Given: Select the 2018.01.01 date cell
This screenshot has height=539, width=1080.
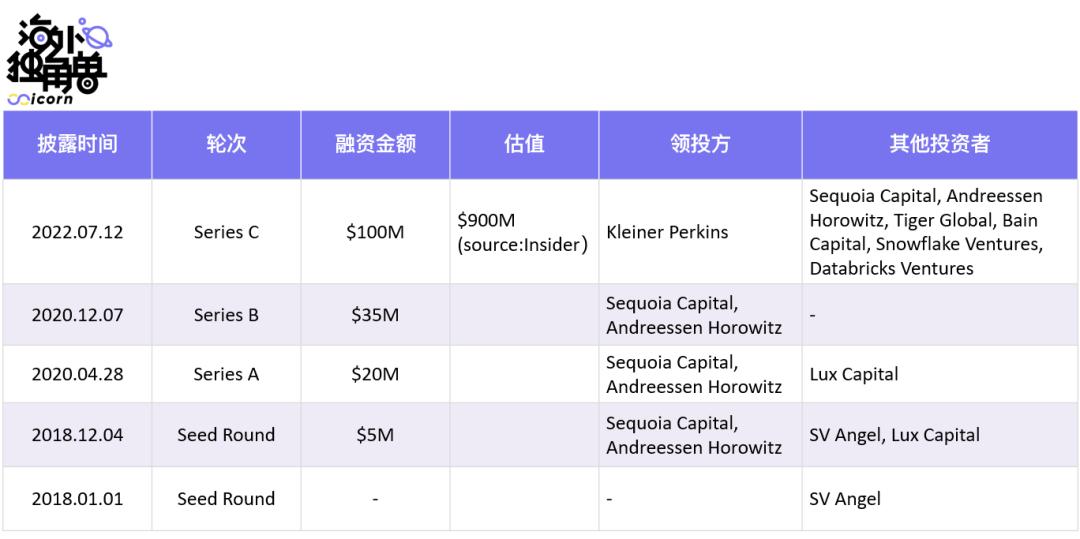Looking at the screenshot, I should pyautogui.click(x=77, y=498).
